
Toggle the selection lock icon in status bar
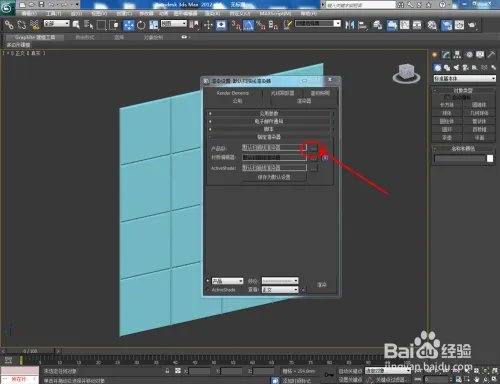(167, 371)
